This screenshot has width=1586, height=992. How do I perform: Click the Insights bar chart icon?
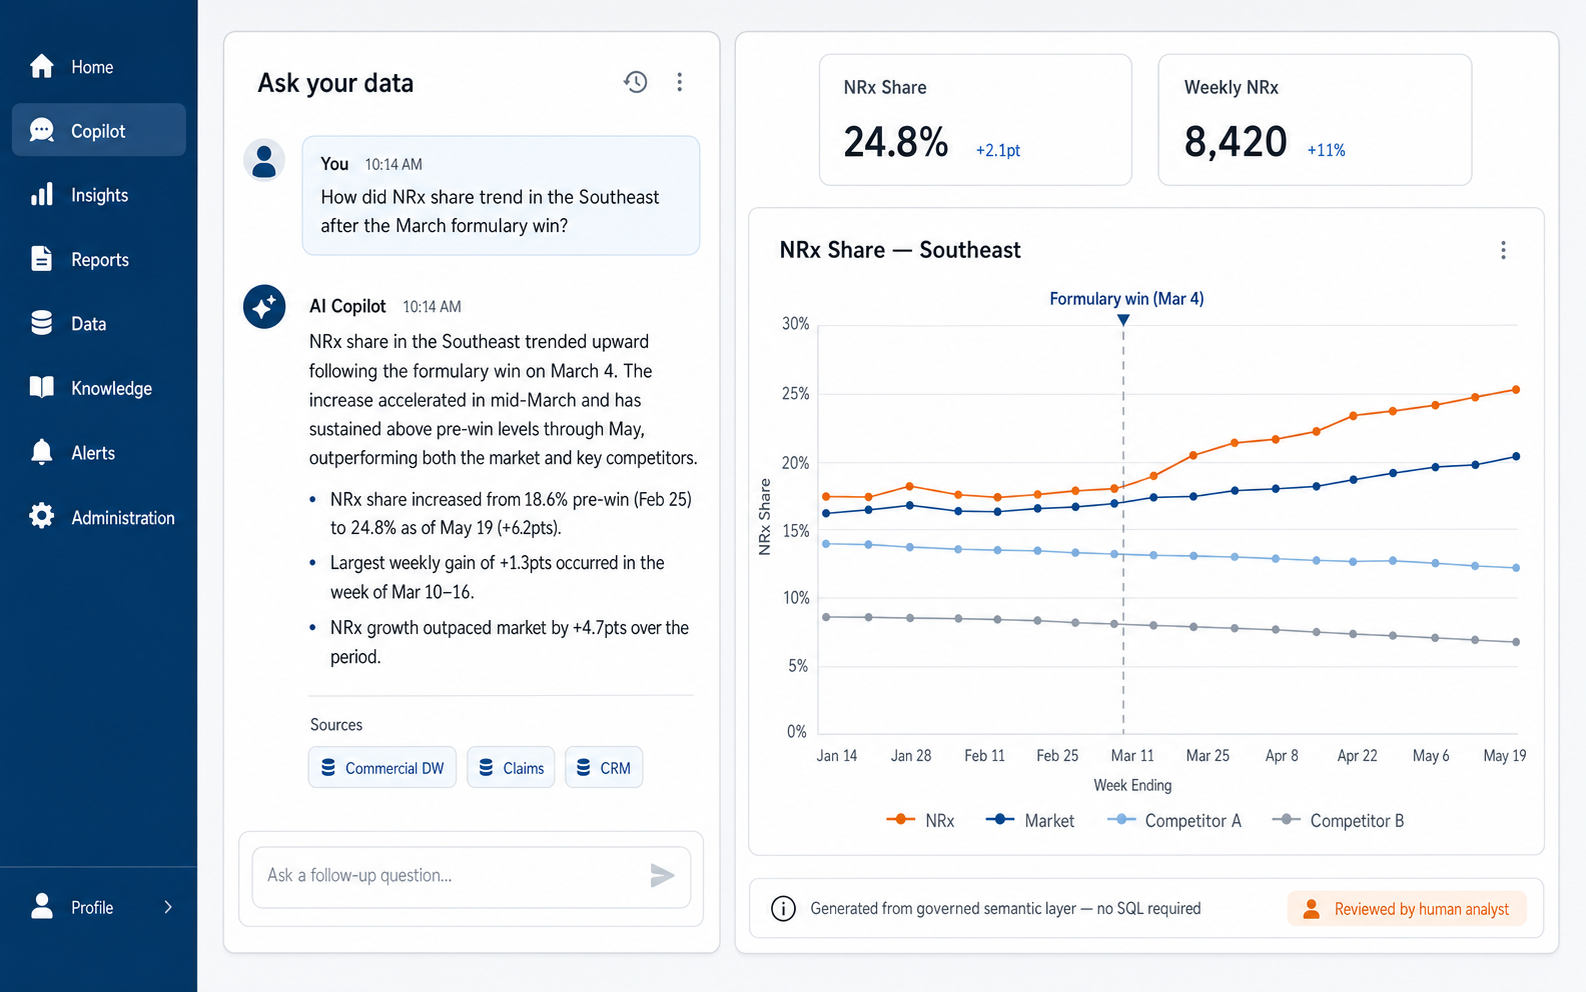click(x=42, y=194)
